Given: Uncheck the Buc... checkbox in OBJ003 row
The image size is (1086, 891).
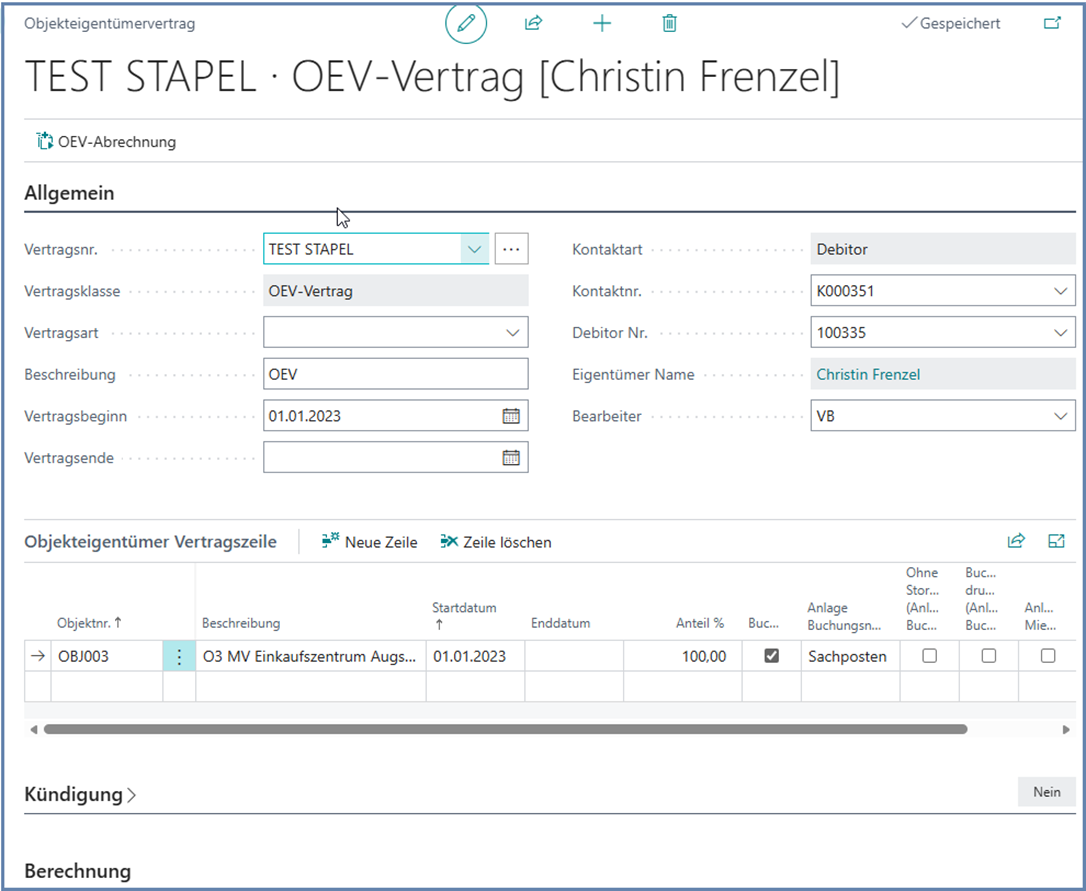Looking at the screenshot, I should click(771, 657).
